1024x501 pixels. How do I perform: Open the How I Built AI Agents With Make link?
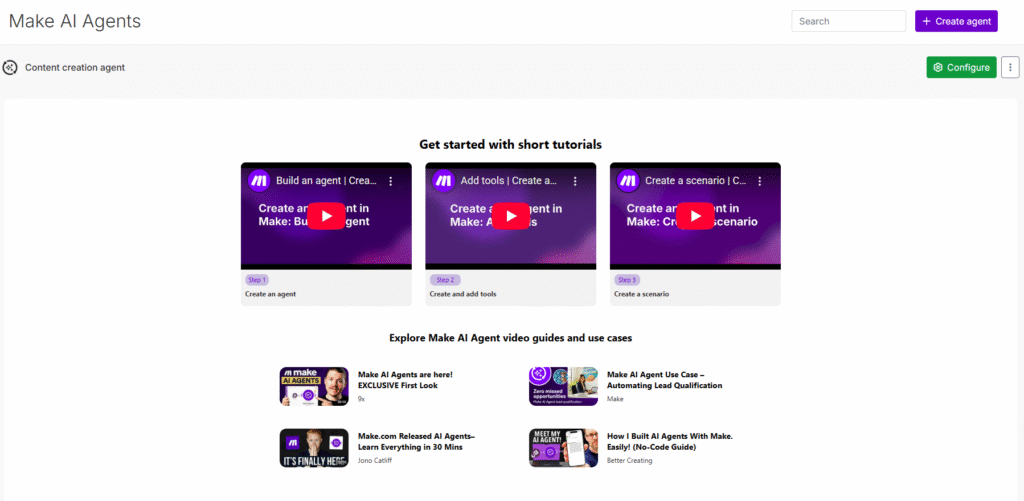pos(666,441)
